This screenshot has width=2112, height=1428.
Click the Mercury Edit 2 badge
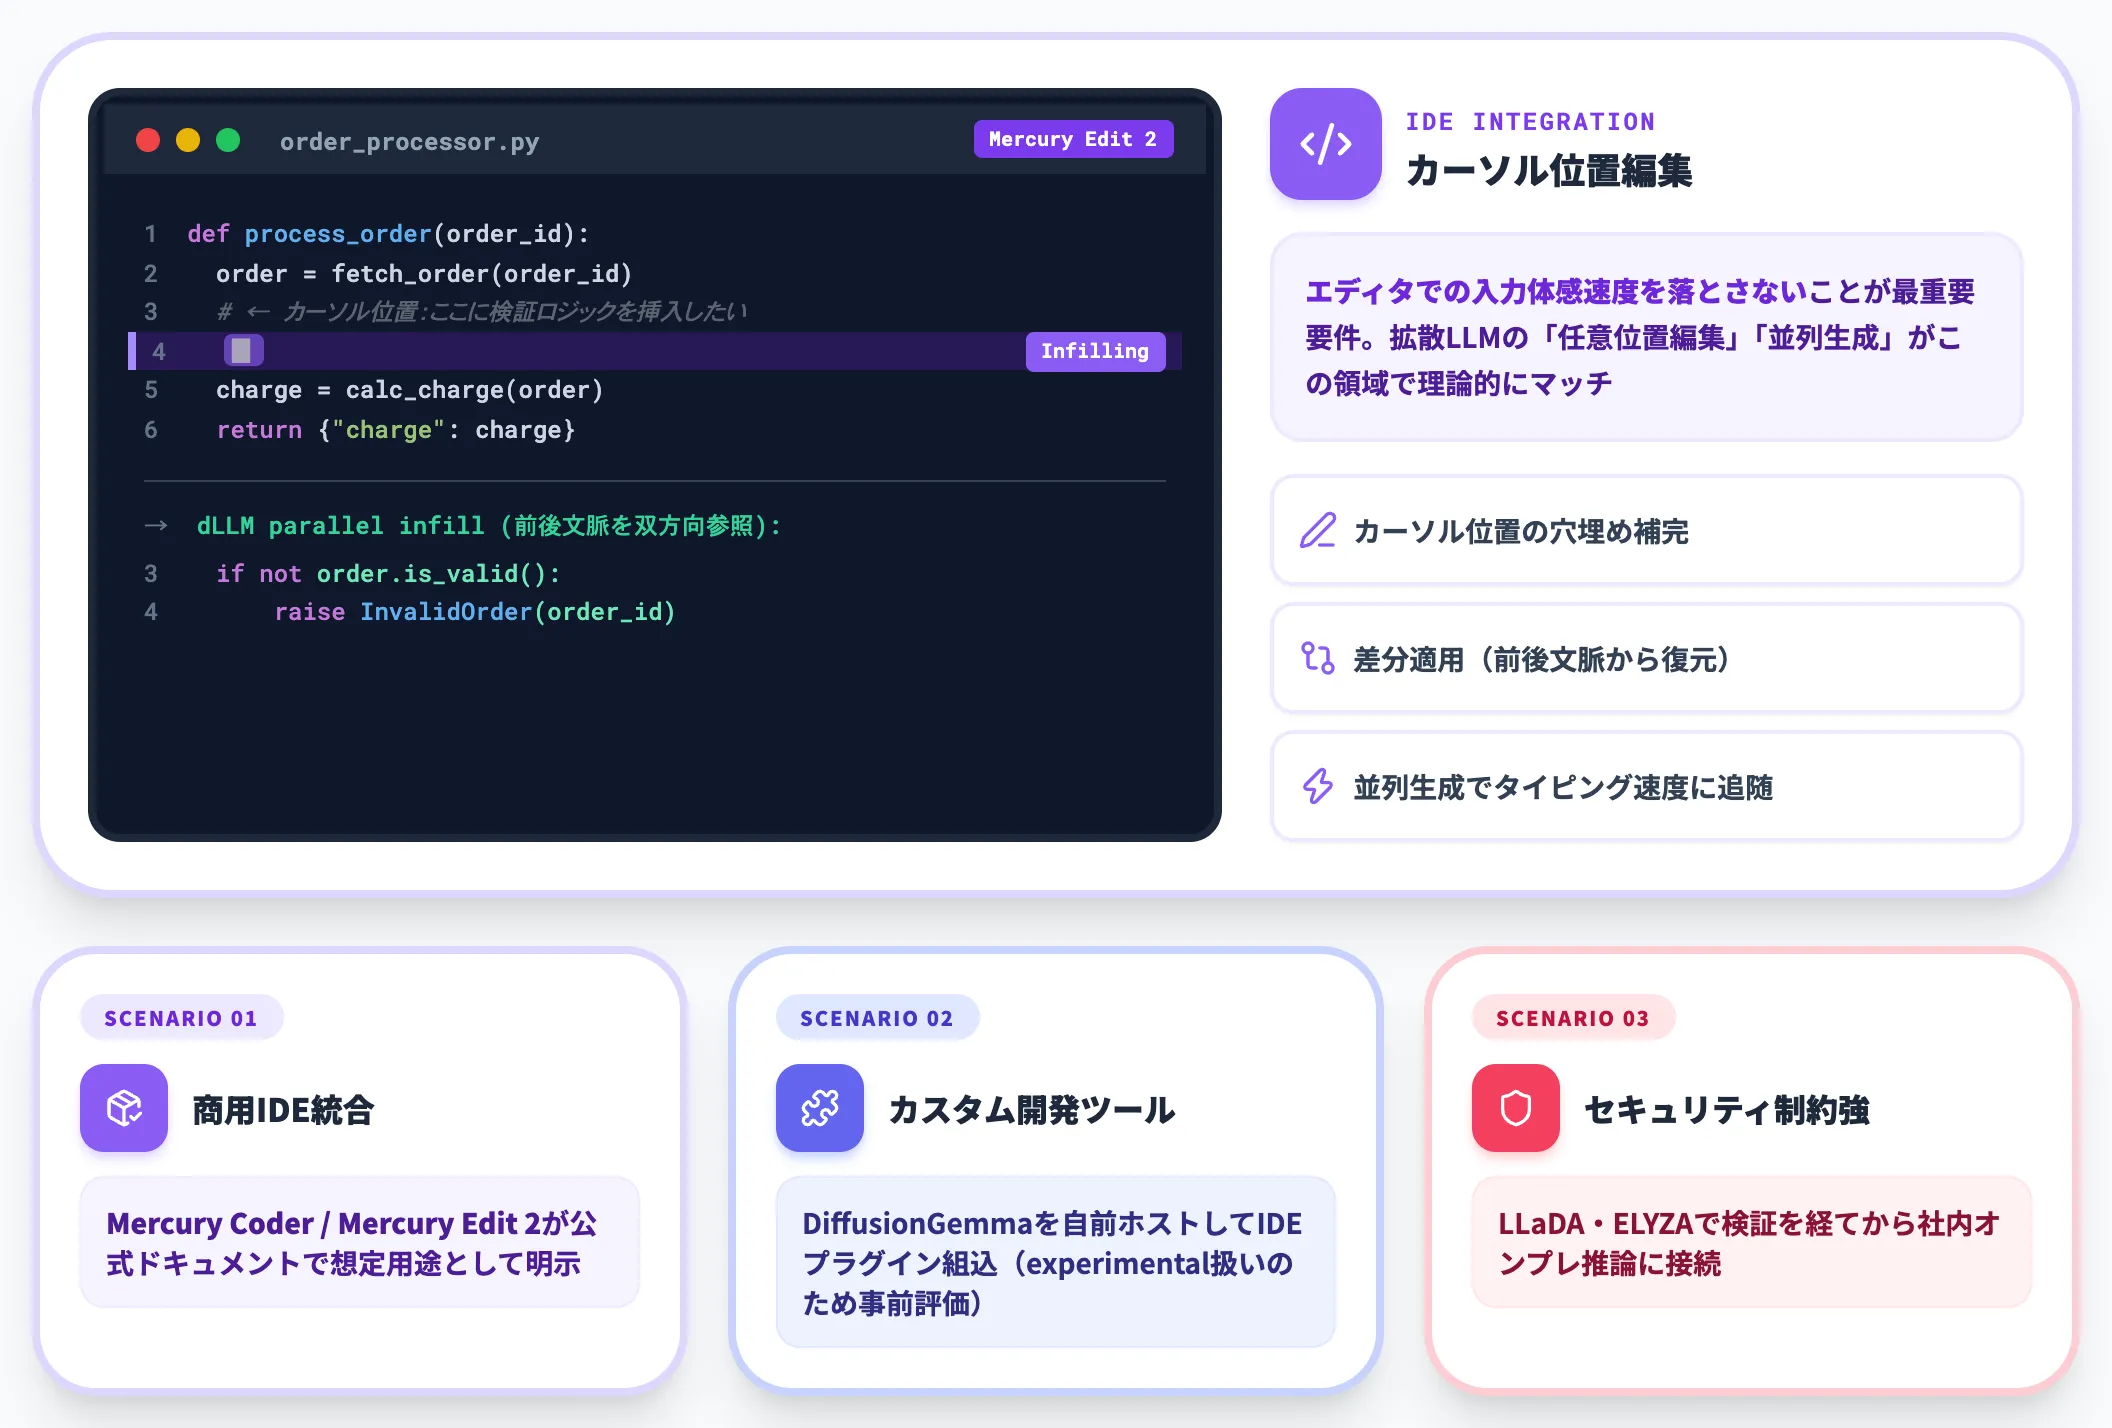click(x=1073, y=139)
